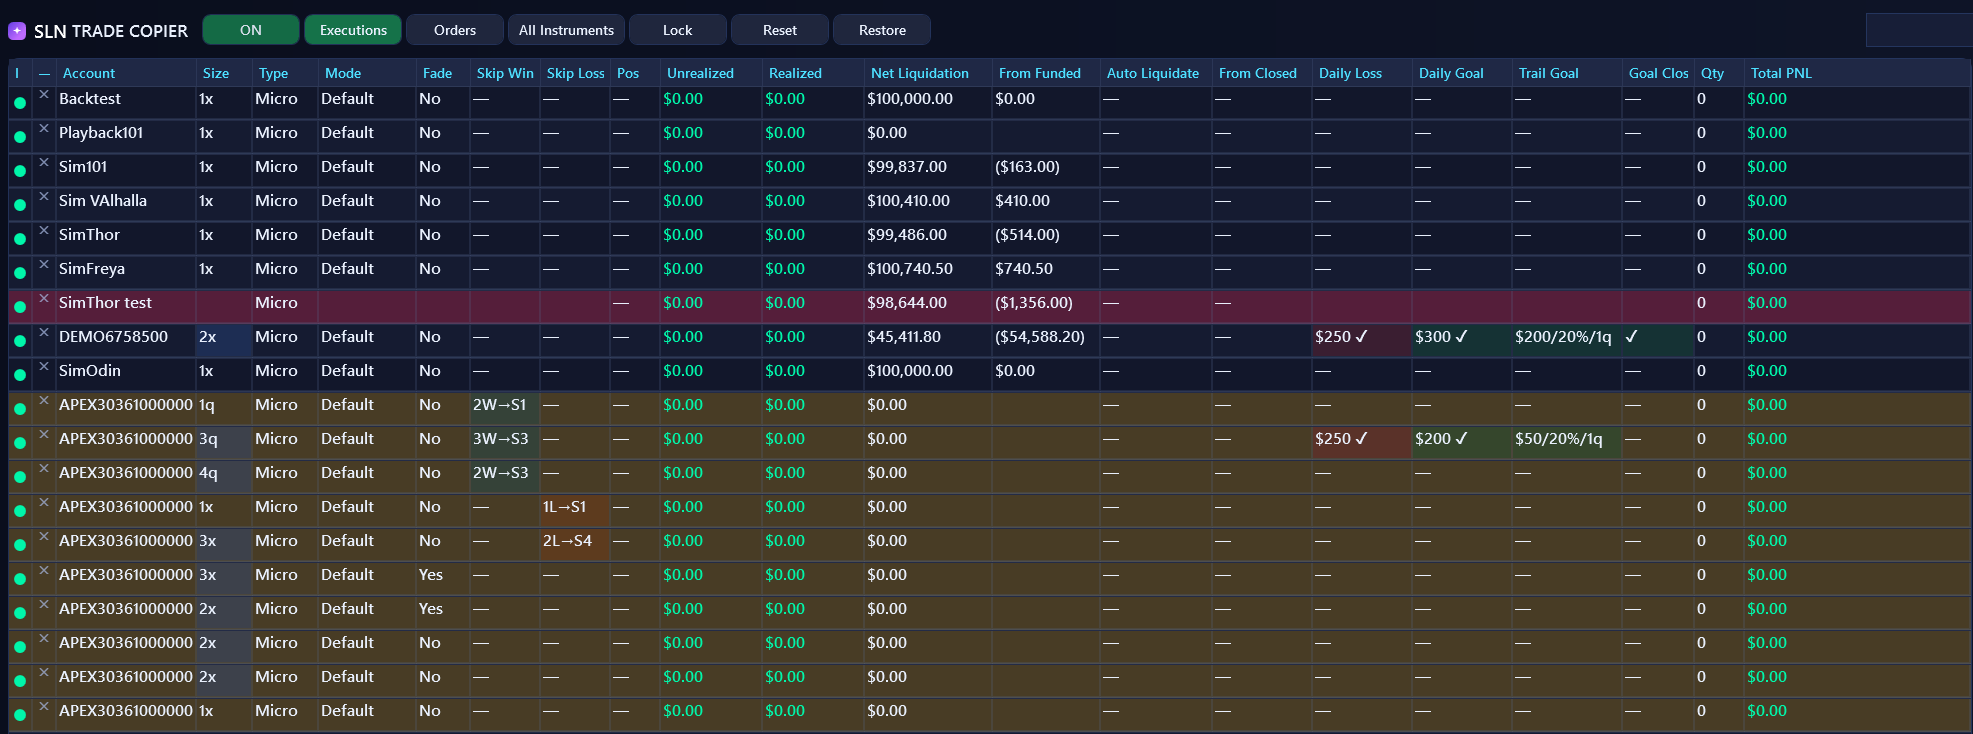Remove Sim101 account using its X icon
The width and height of the screenshot is (1973, 734).
click(44, 162)
